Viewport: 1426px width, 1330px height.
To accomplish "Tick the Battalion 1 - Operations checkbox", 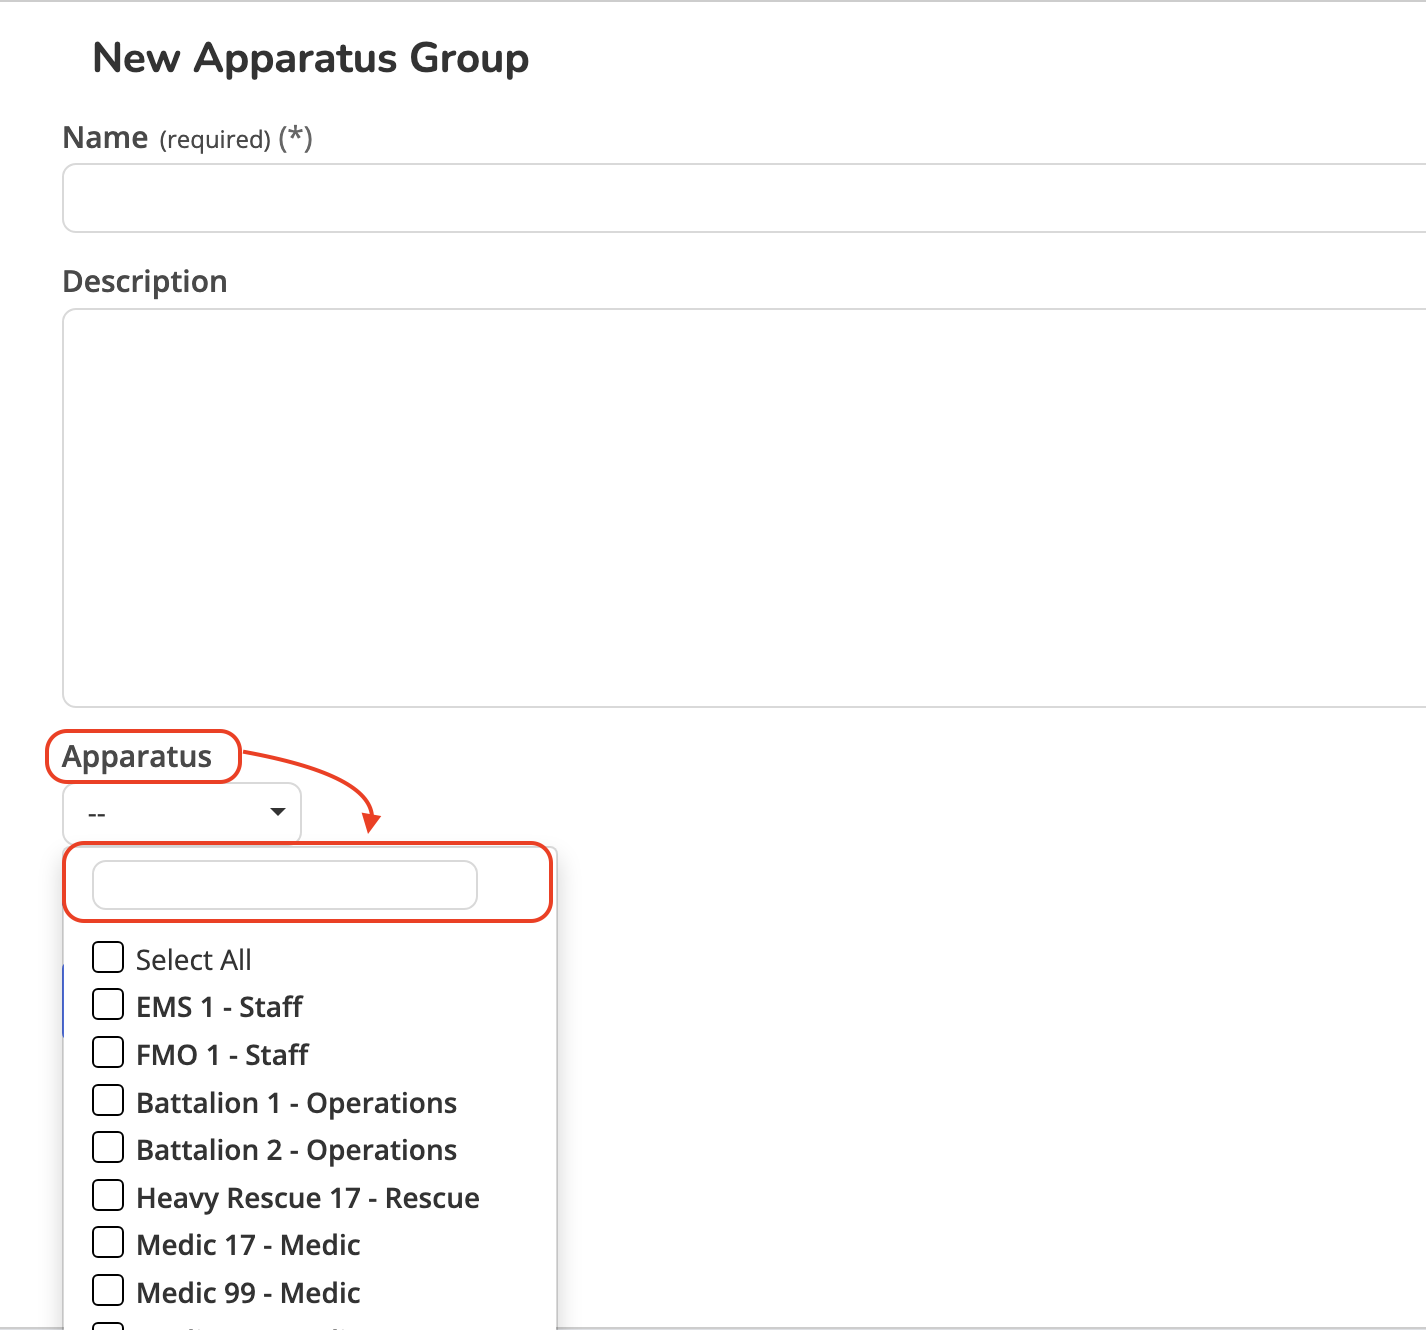I will point(108,1101).
